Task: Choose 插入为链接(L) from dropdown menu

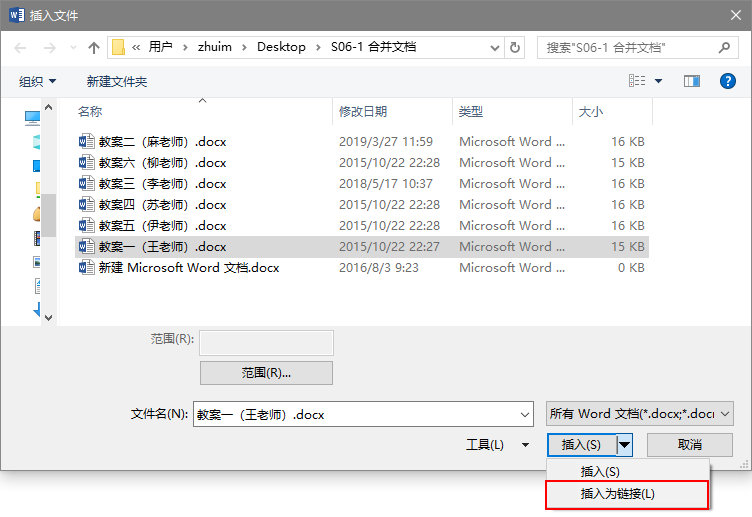Action: click(627, 494)
